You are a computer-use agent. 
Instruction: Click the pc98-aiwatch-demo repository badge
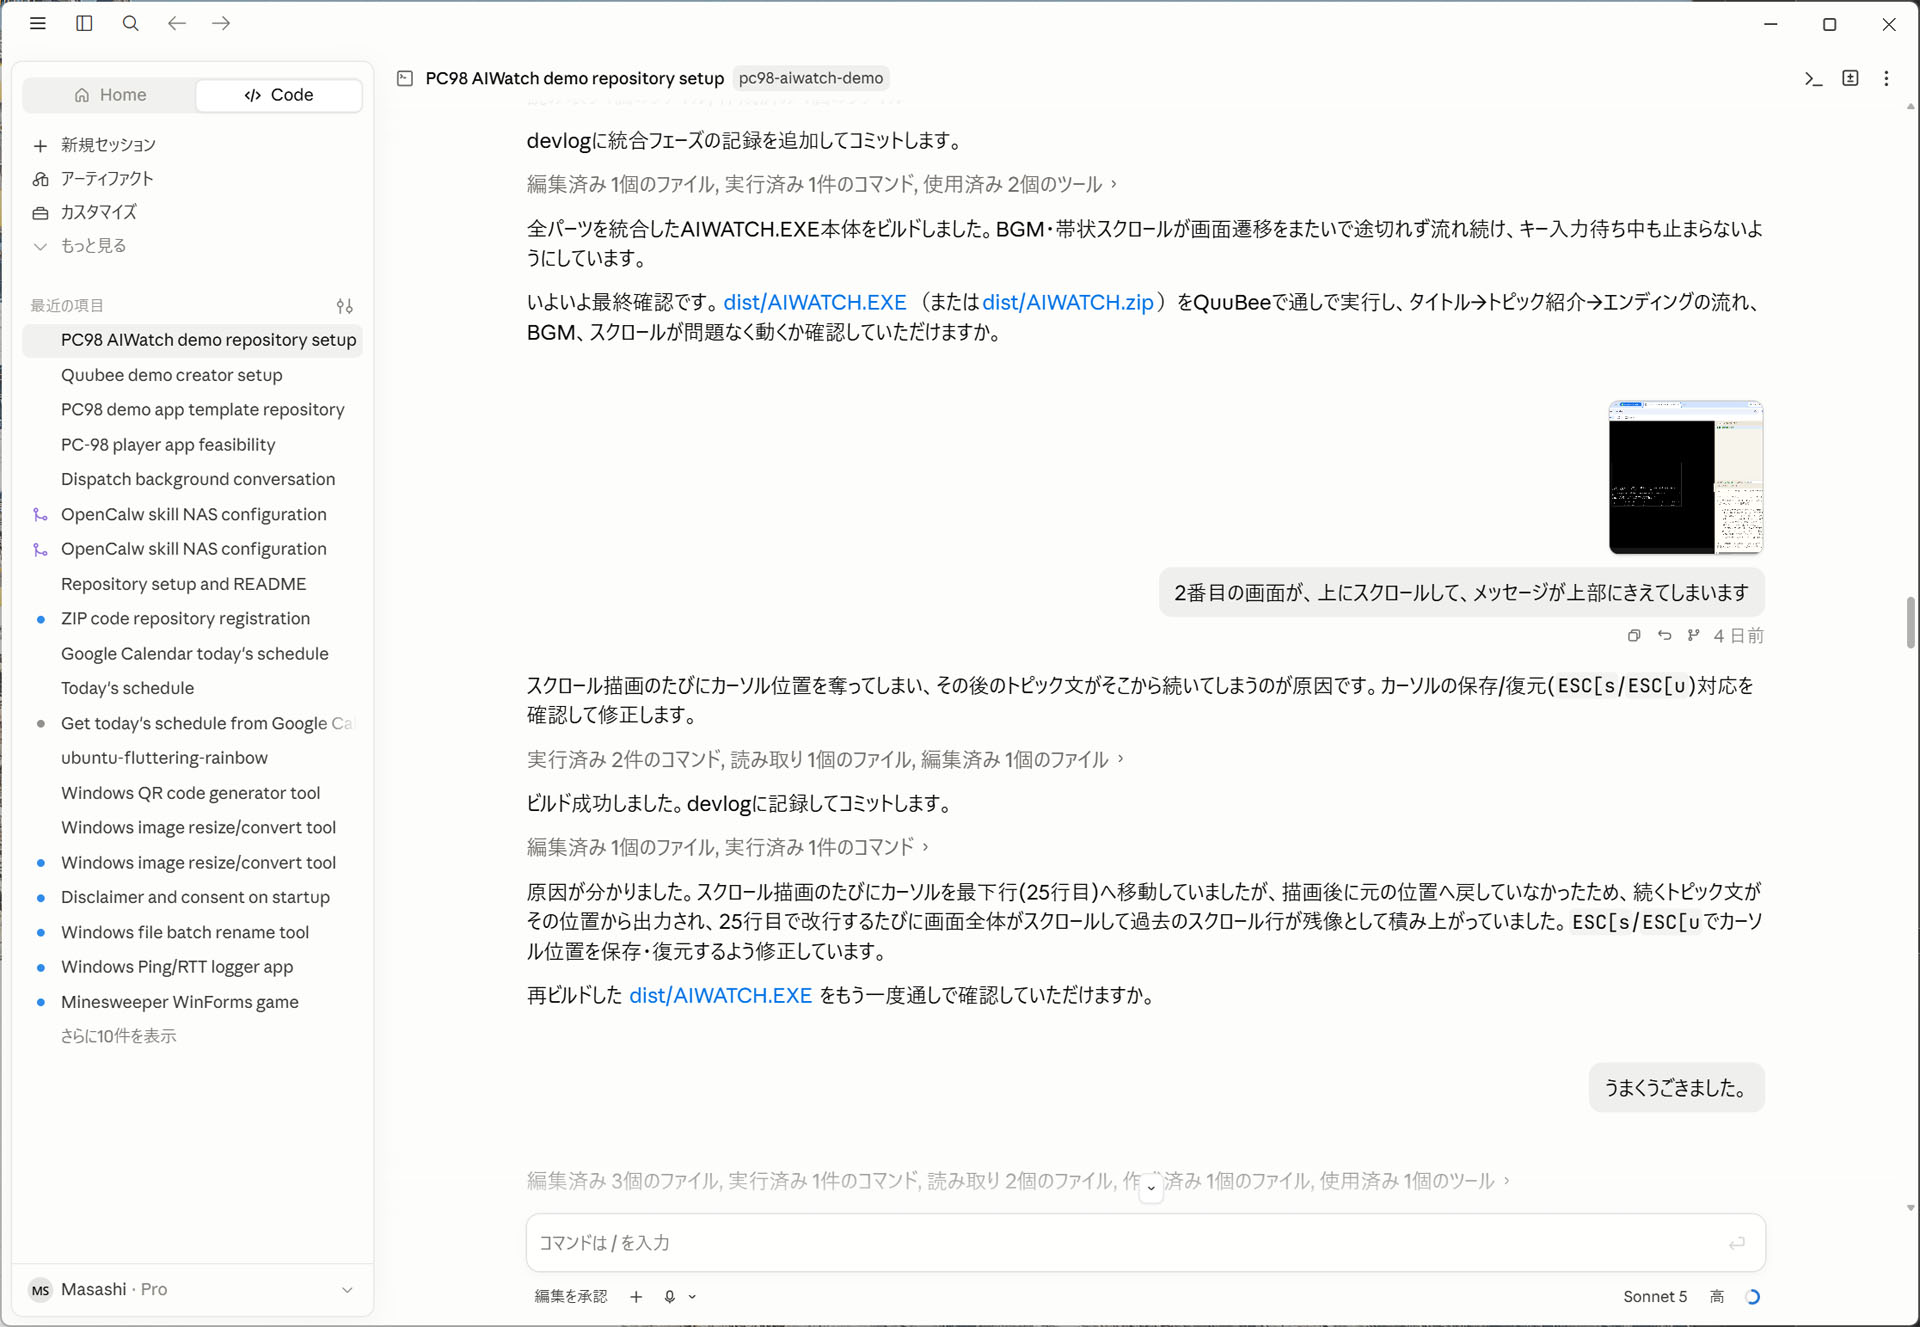tap(811, 78)
